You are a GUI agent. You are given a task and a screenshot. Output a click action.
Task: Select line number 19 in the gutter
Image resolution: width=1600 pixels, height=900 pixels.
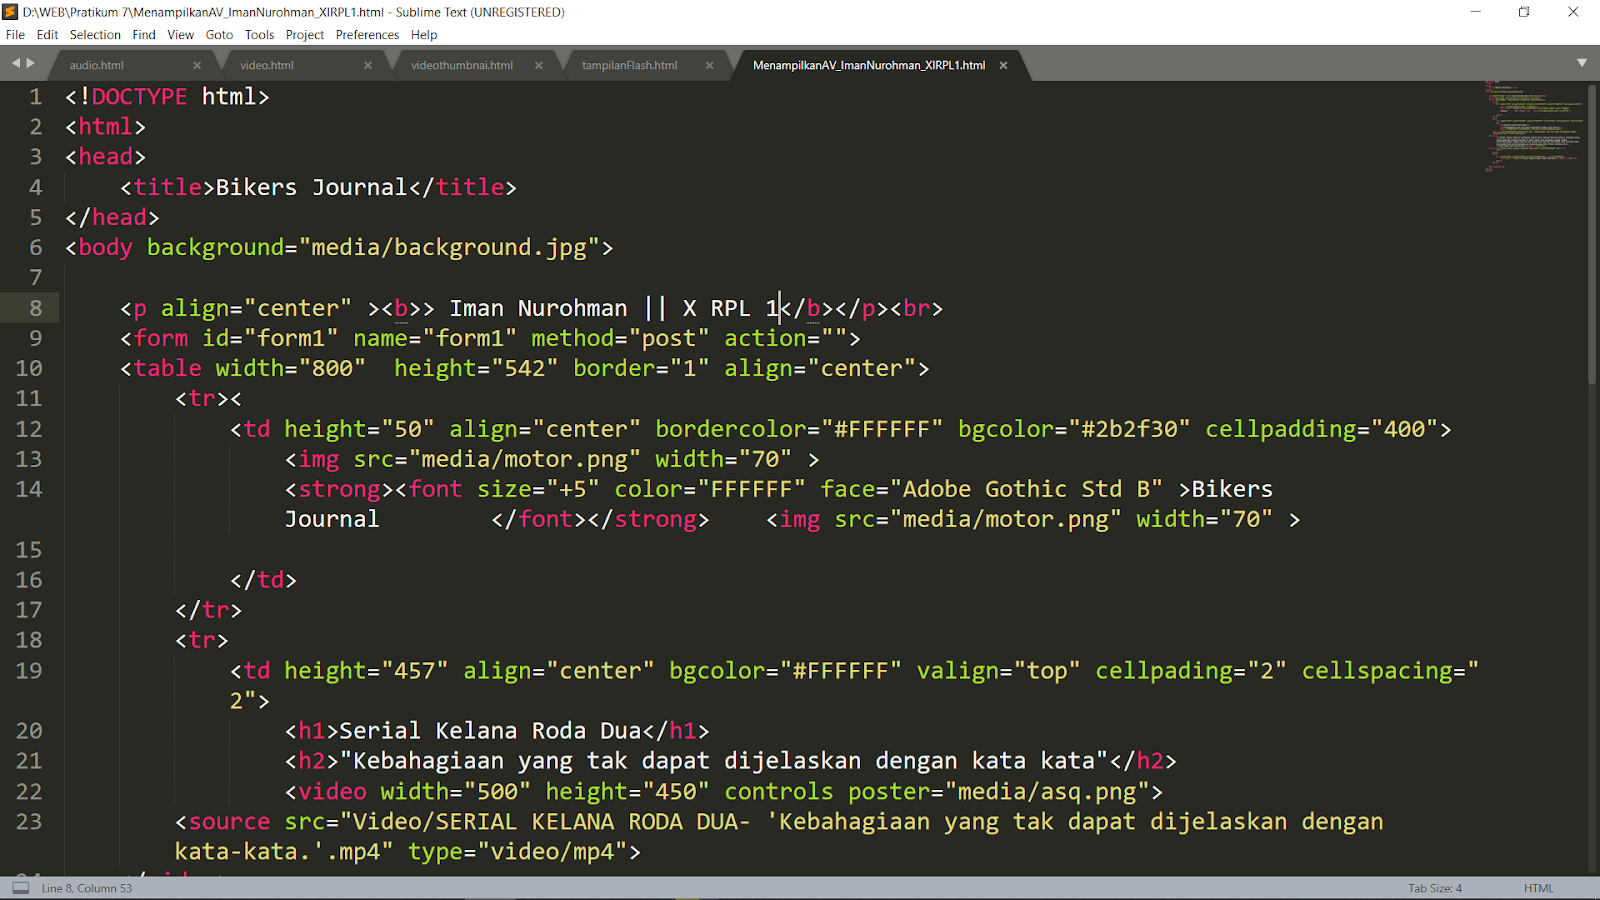(29, 670)
